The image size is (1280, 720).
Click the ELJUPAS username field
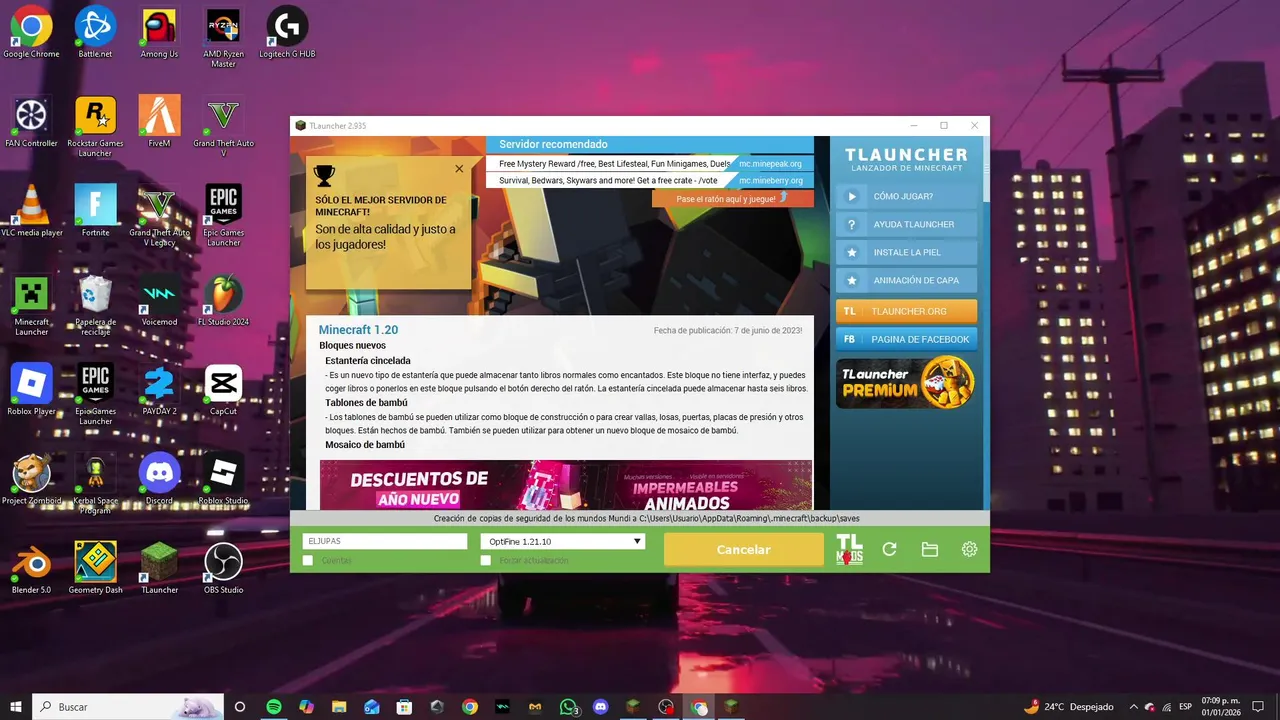(385, 541)
